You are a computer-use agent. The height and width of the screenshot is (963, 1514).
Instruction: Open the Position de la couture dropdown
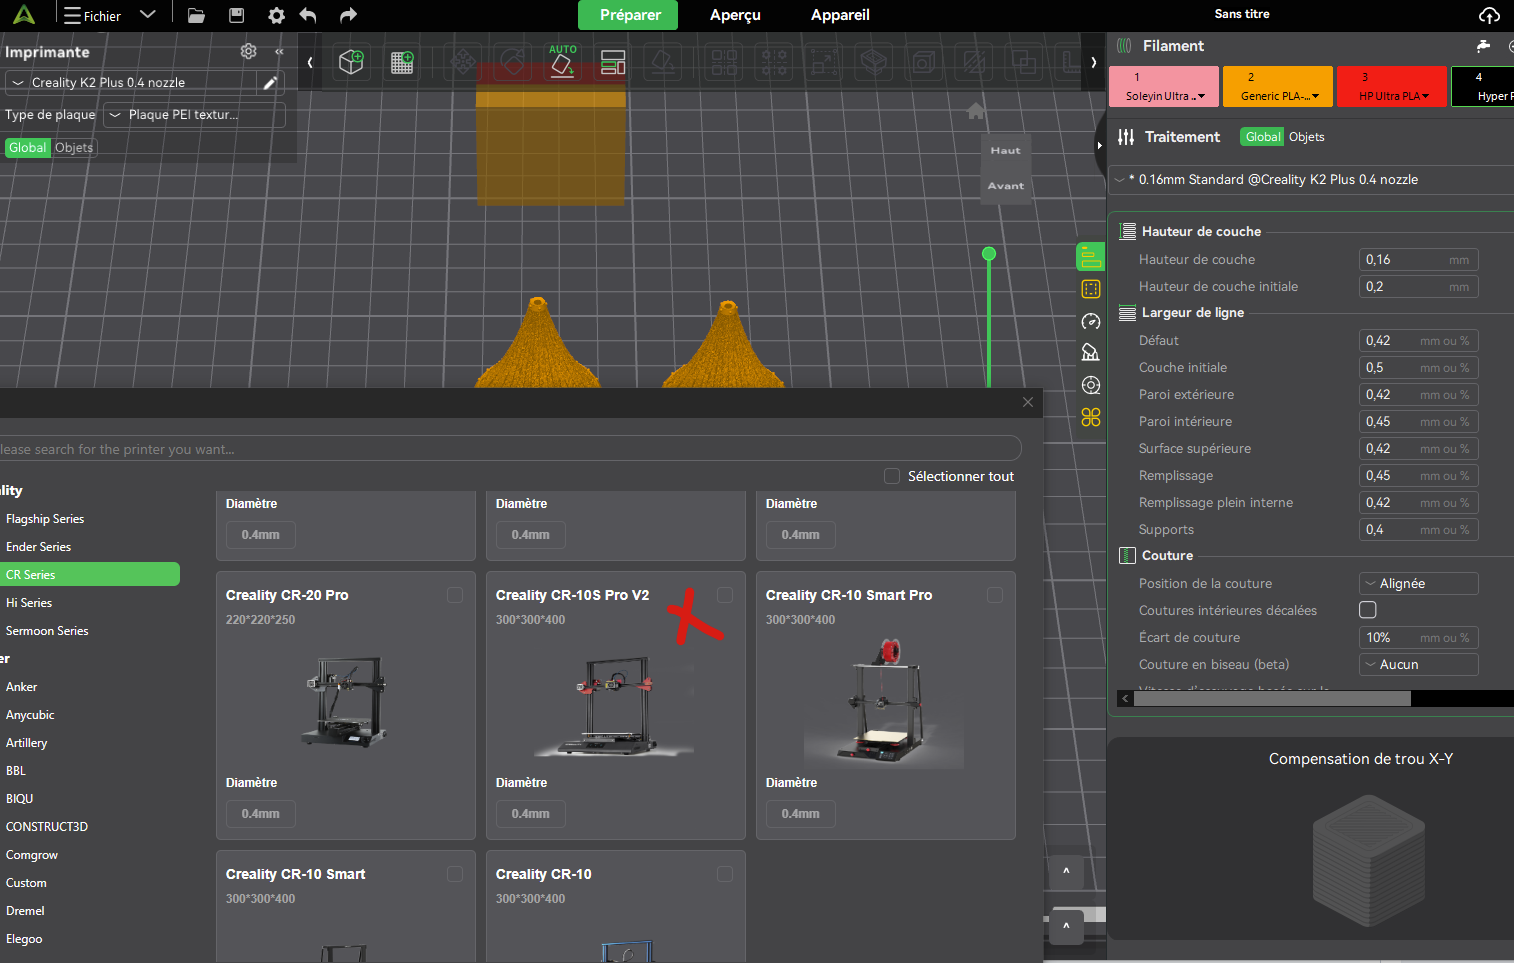1418,584
